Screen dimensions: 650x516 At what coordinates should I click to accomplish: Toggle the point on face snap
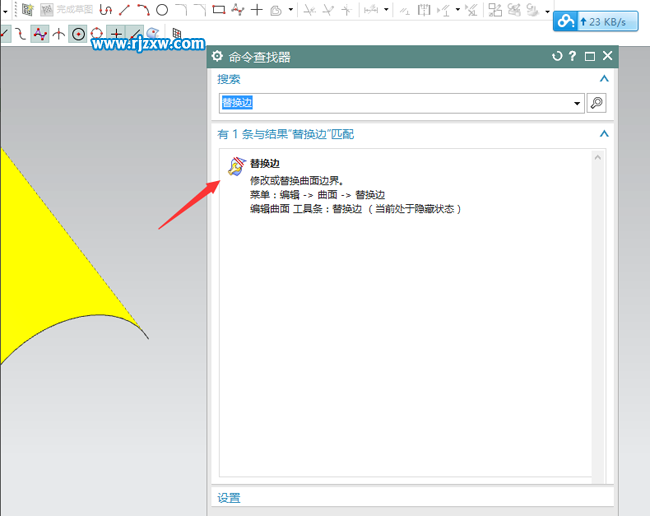[153, 33]
